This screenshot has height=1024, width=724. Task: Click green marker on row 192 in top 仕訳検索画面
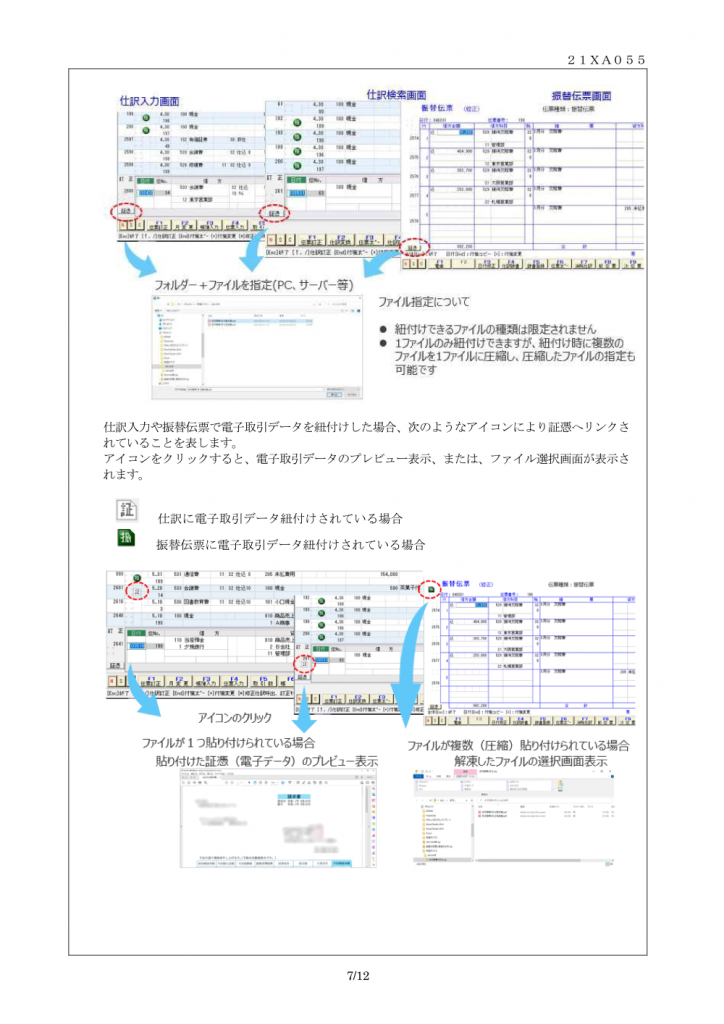click(x=297, y=122)
